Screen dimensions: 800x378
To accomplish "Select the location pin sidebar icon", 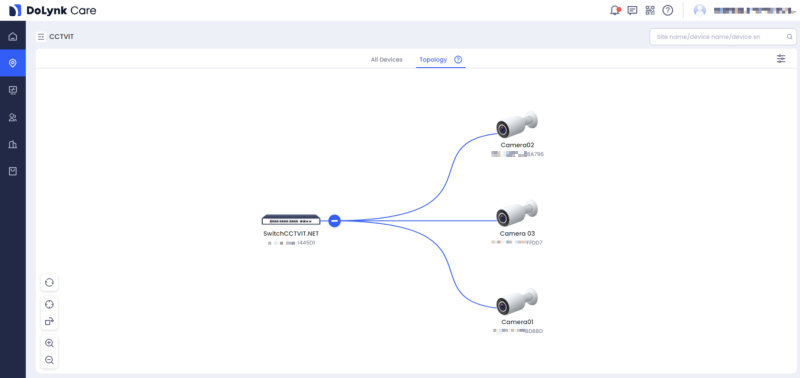I will [x=13, y=63].
